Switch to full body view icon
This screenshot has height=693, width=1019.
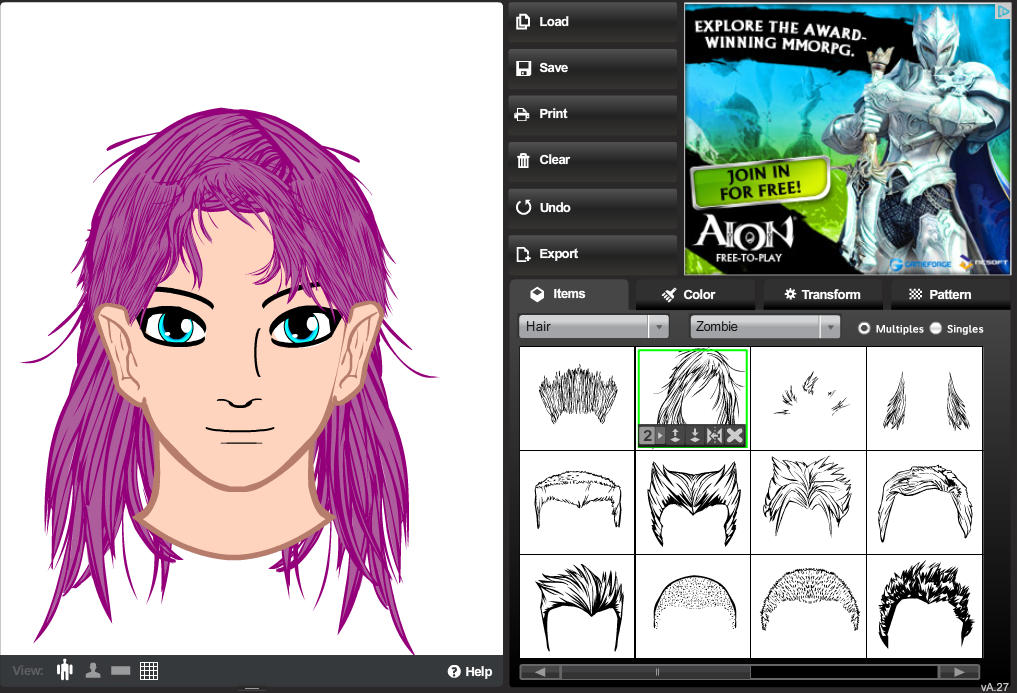tap(66, 671)
